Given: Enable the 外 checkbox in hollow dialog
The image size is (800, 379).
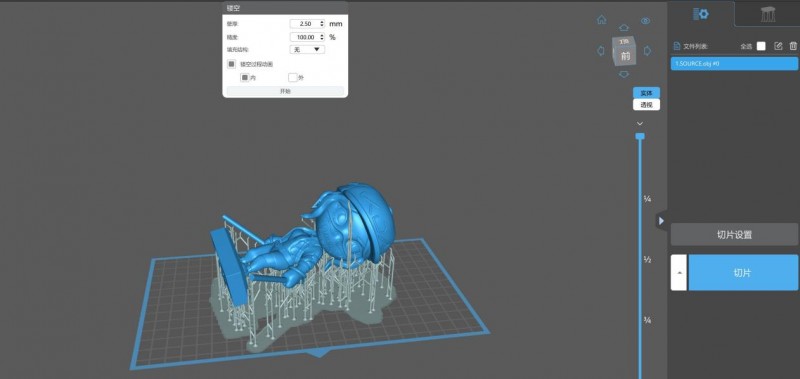Looking at the screenshot, I should [292, 78].
